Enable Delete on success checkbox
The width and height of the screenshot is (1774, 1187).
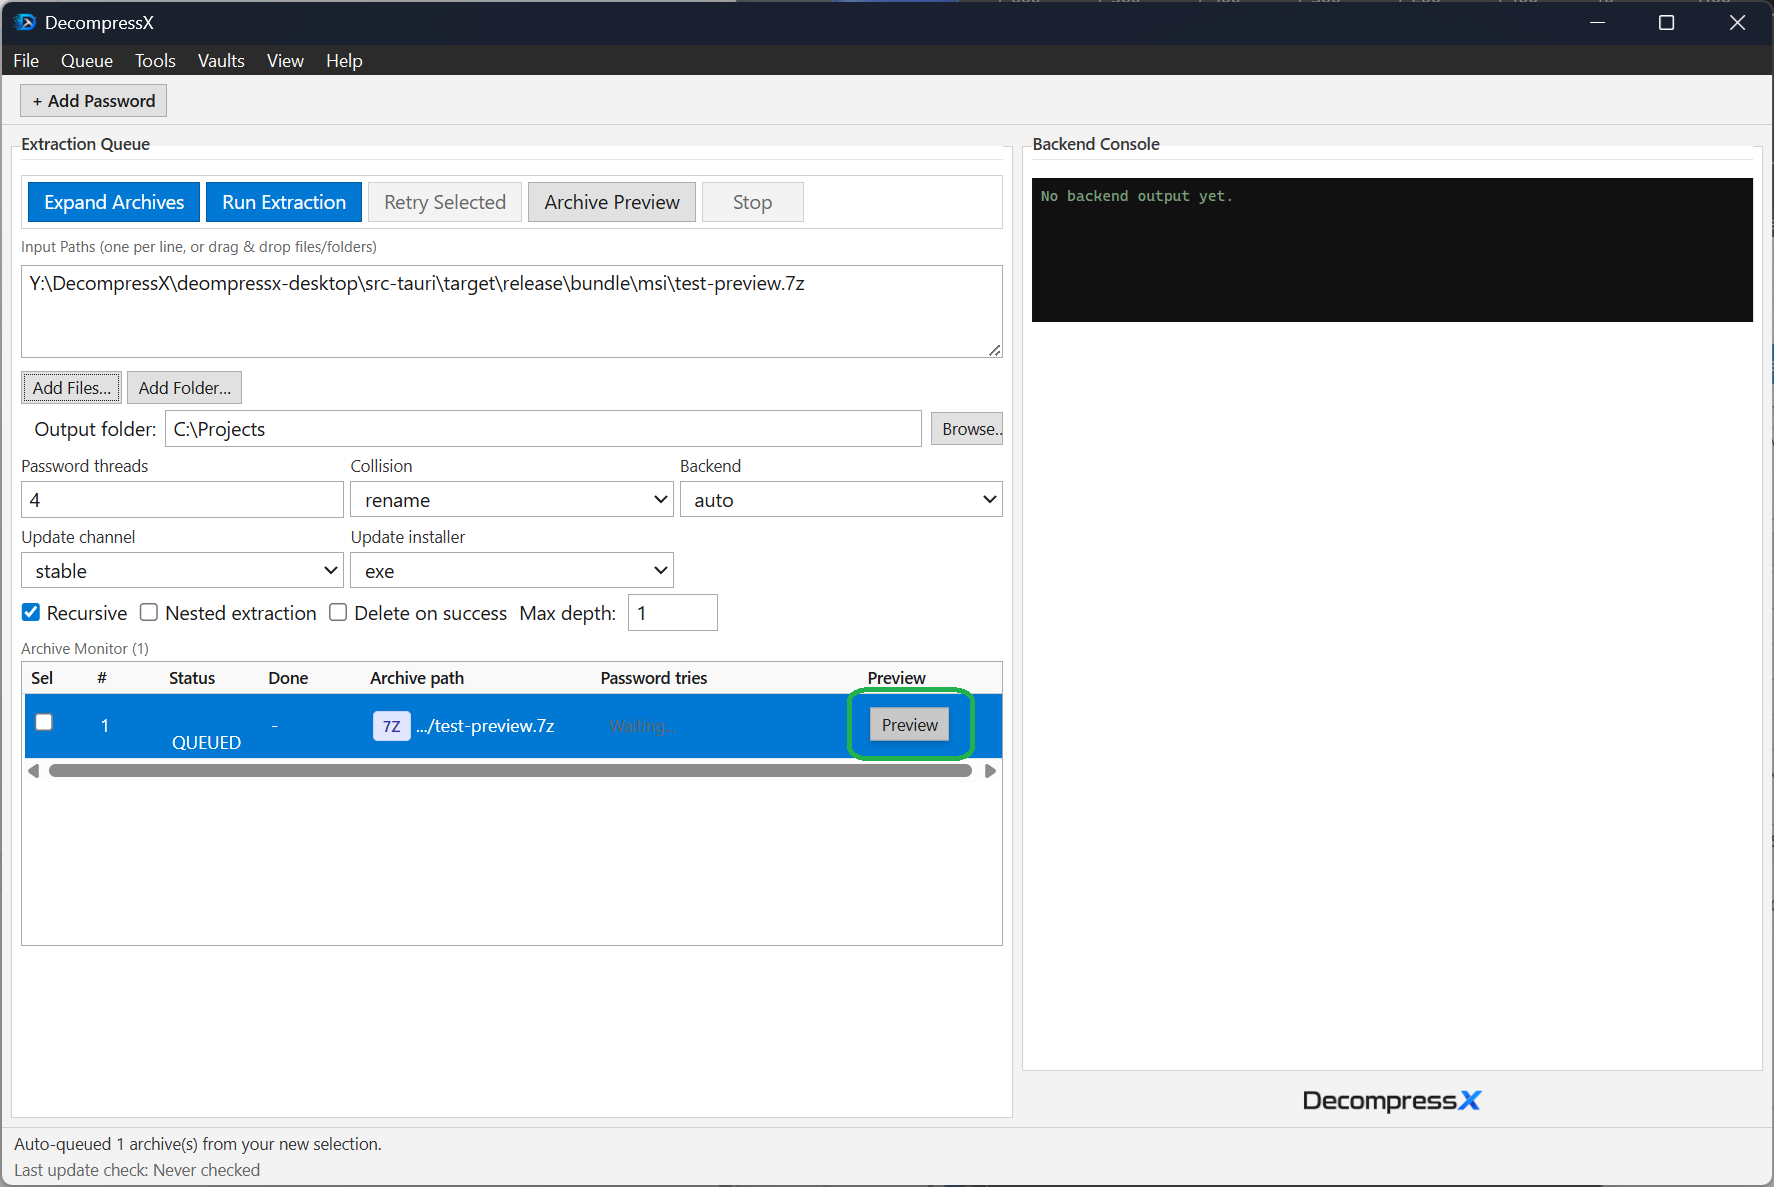click(338, 612)
